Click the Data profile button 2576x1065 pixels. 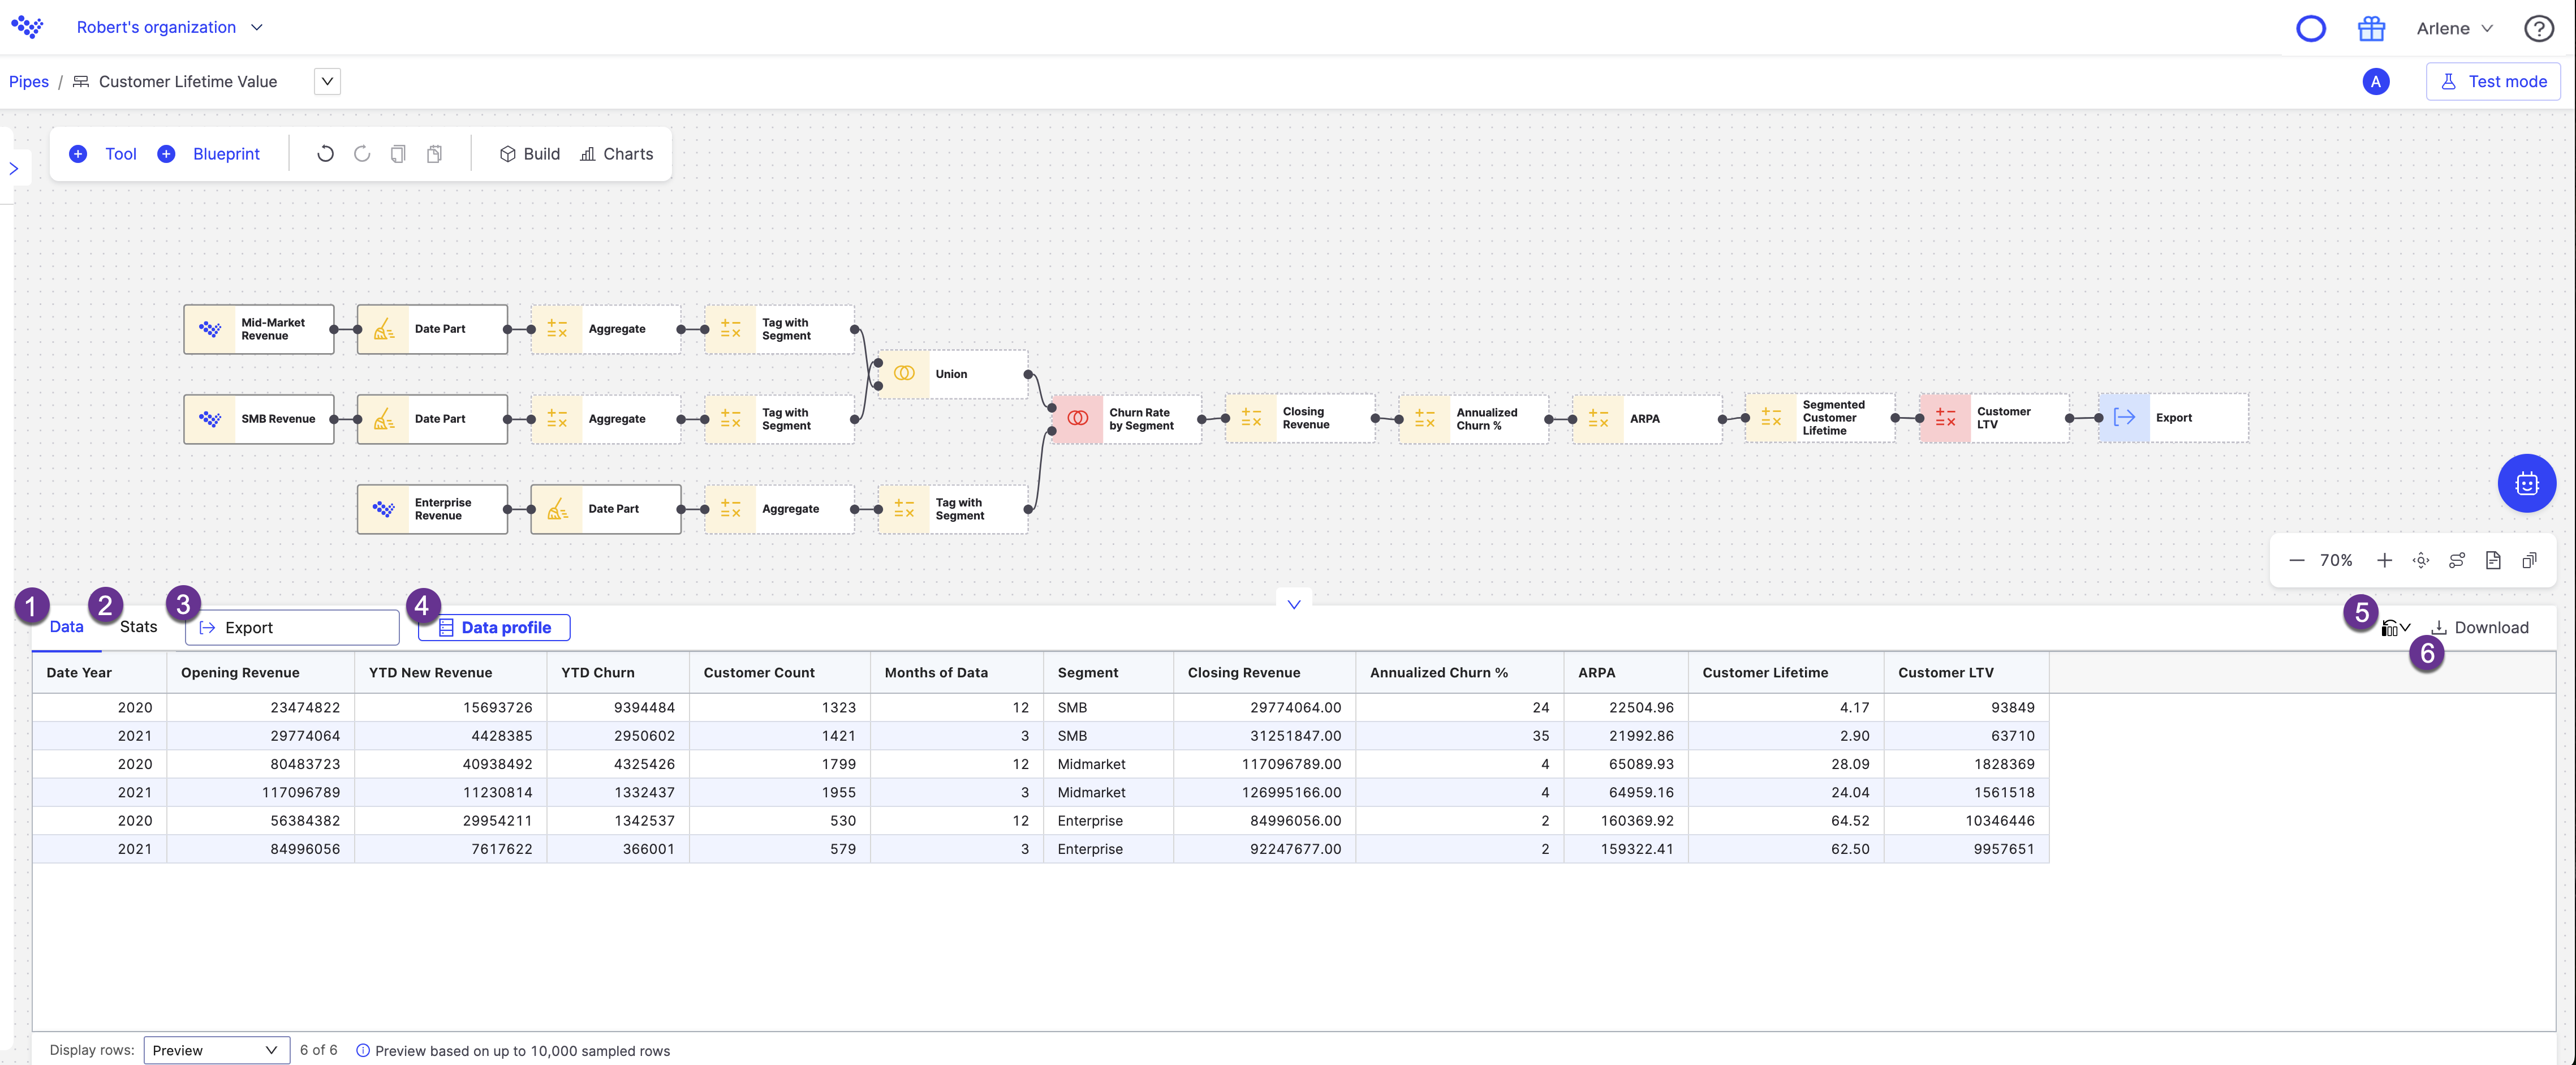[494, 628]
